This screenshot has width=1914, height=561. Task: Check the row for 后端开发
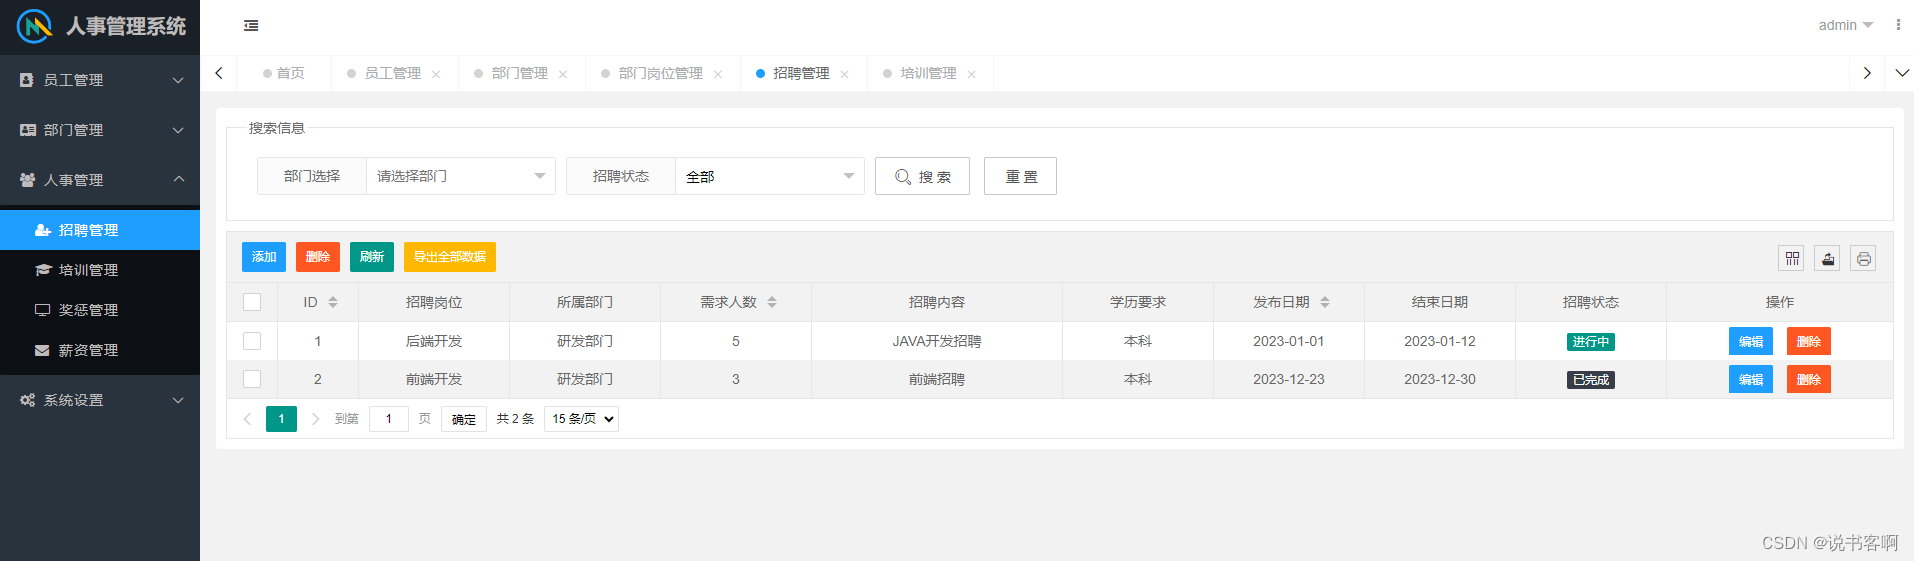[252, 341]
